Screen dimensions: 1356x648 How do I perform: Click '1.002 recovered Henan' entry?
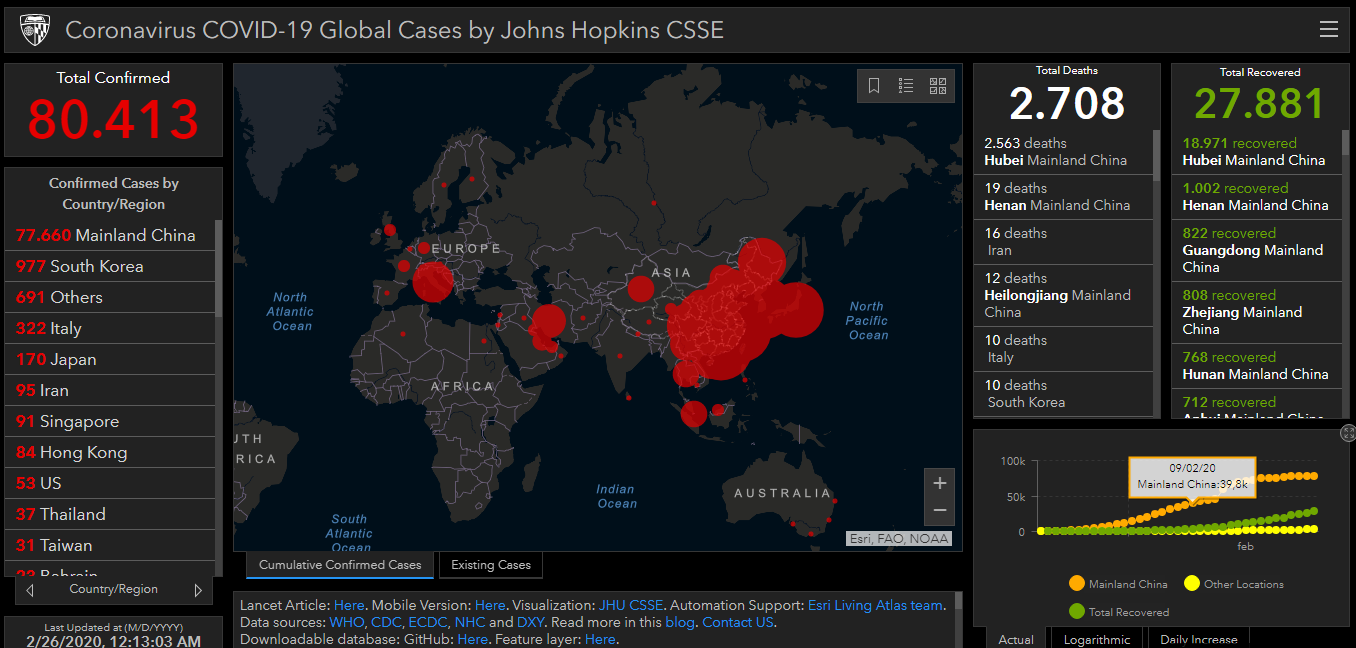tap(1256, 197)
